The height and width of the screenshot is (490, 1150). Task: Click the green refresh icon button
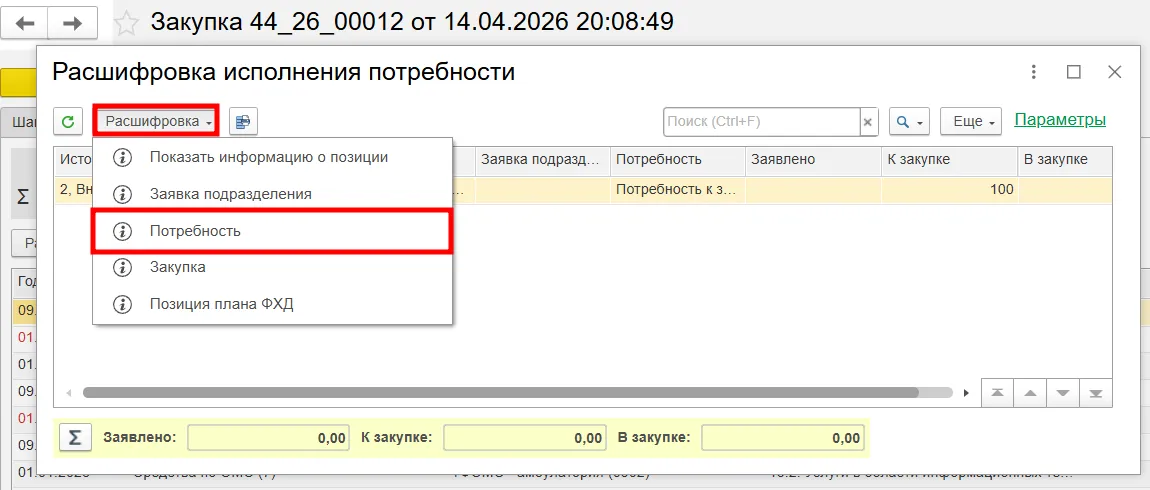[68, 121]
